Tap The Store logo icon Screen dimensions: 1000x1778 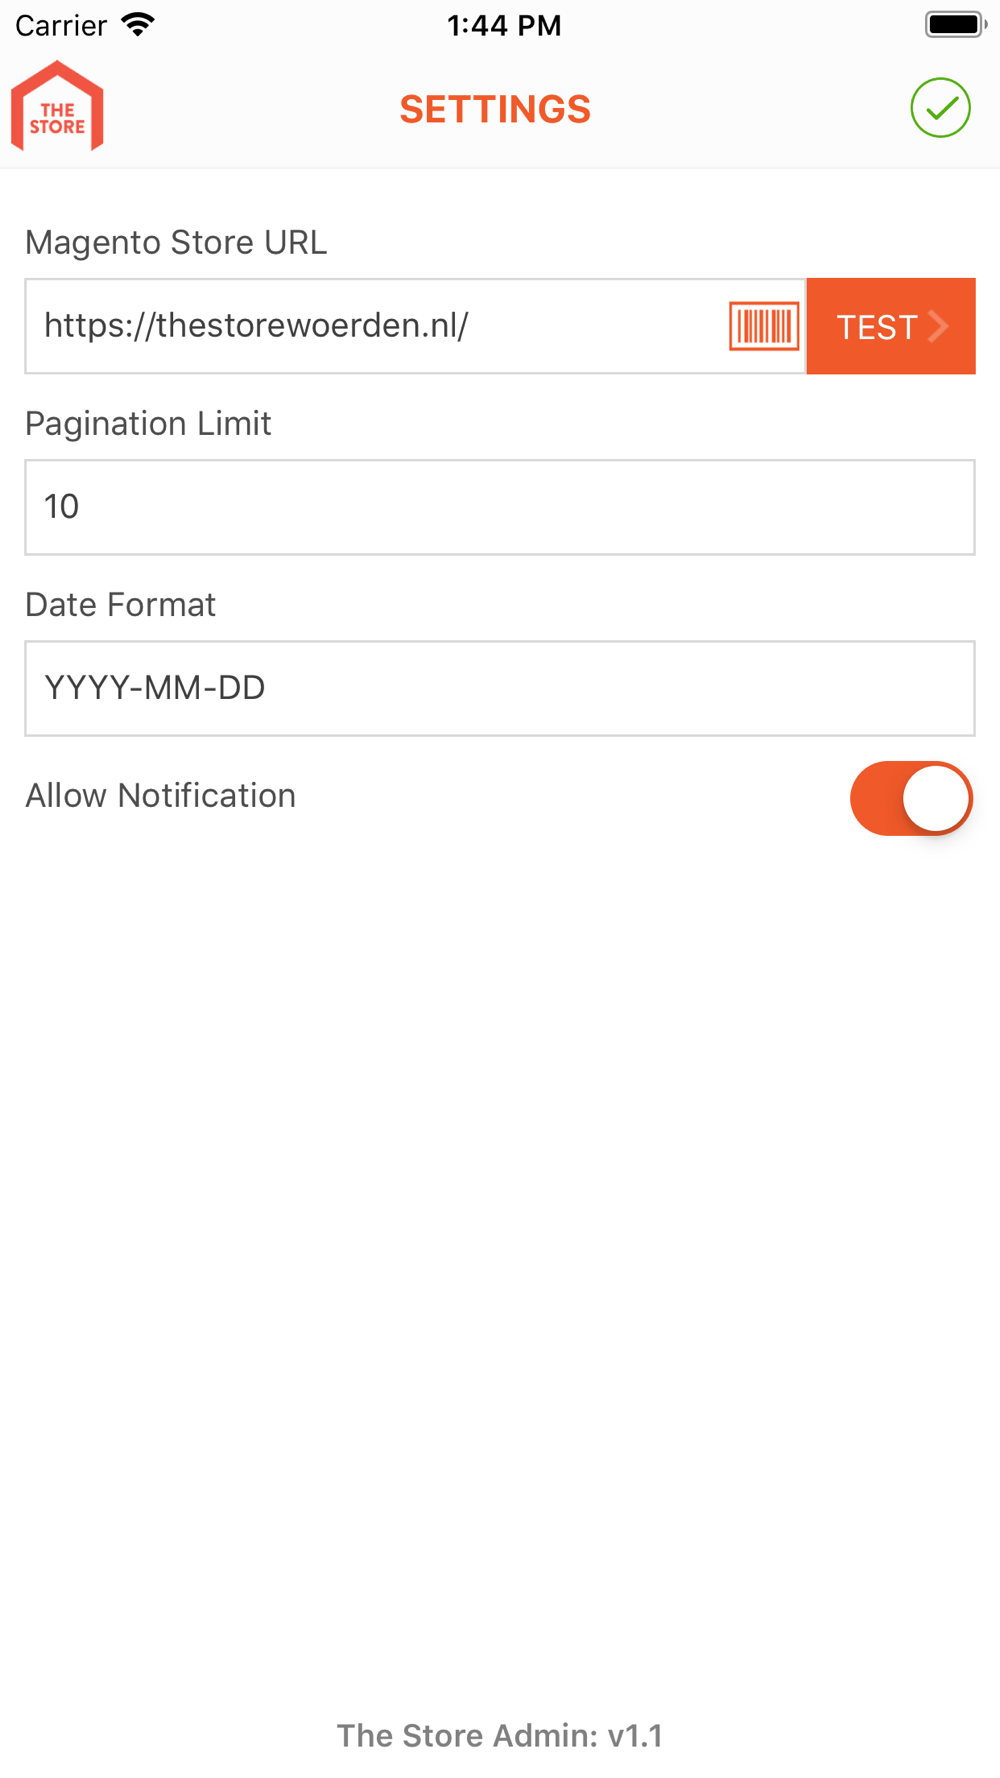click(x=57, y=106)
